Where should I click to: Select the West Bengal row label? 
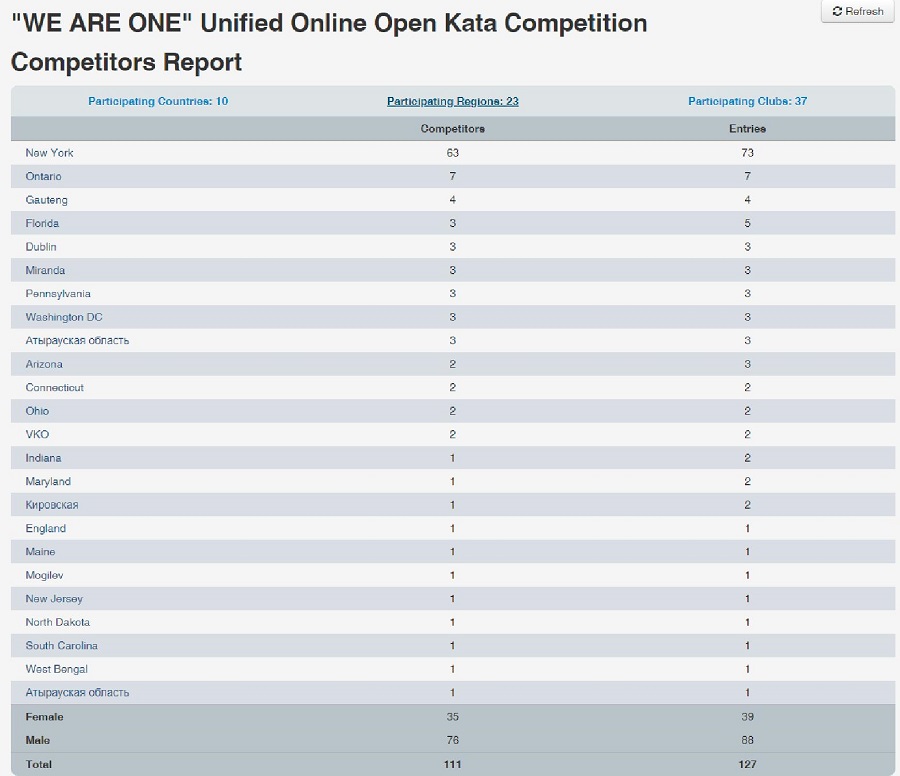click(x=56, y=669)
